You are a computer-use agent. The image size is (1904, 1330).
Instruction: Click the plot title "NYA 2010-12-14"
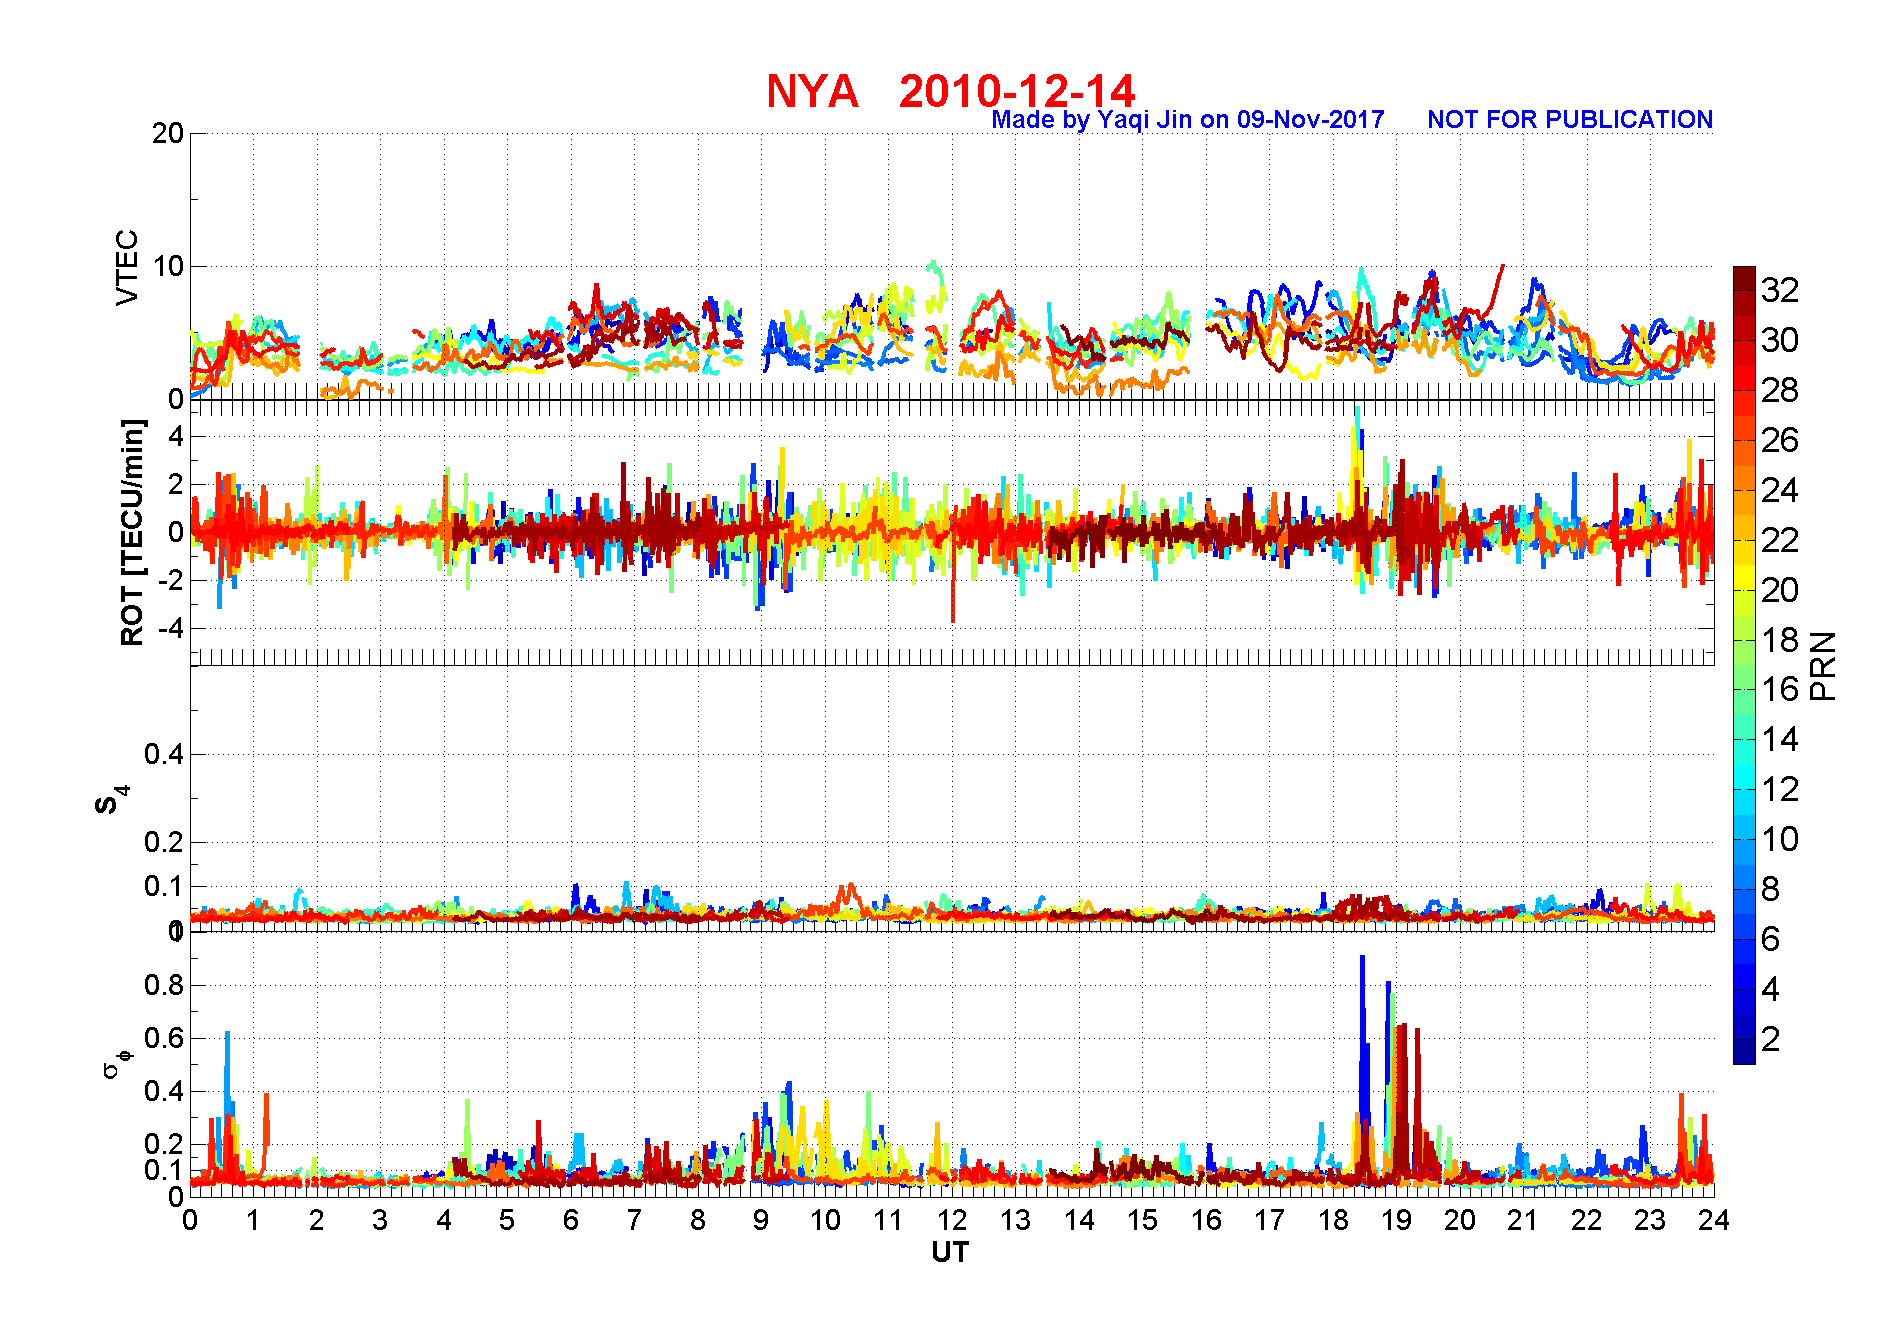pos(951,91)
